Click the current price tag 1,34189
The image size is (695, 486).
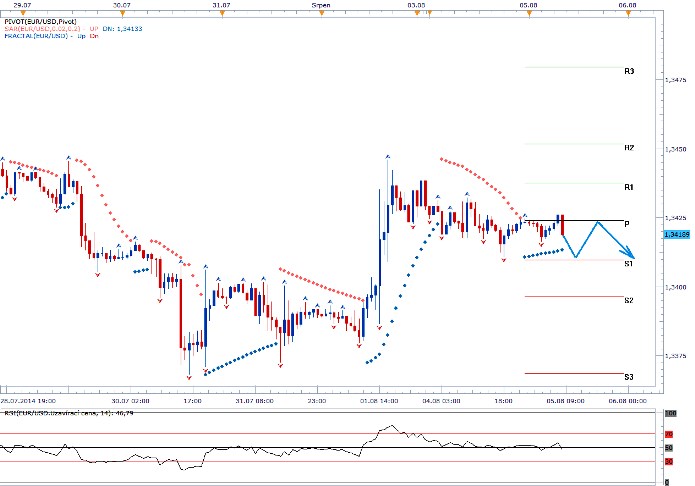[676, 234]
